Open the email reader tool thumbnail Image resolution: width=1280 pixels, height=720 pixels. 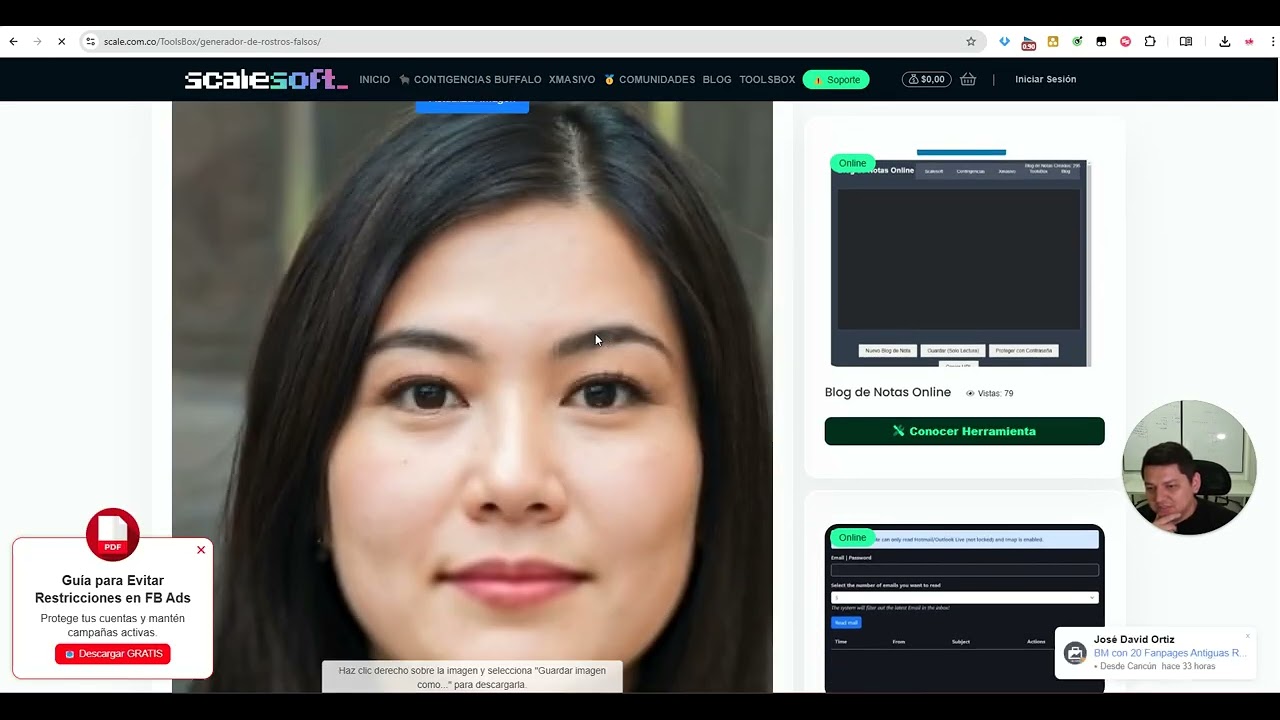964,608
